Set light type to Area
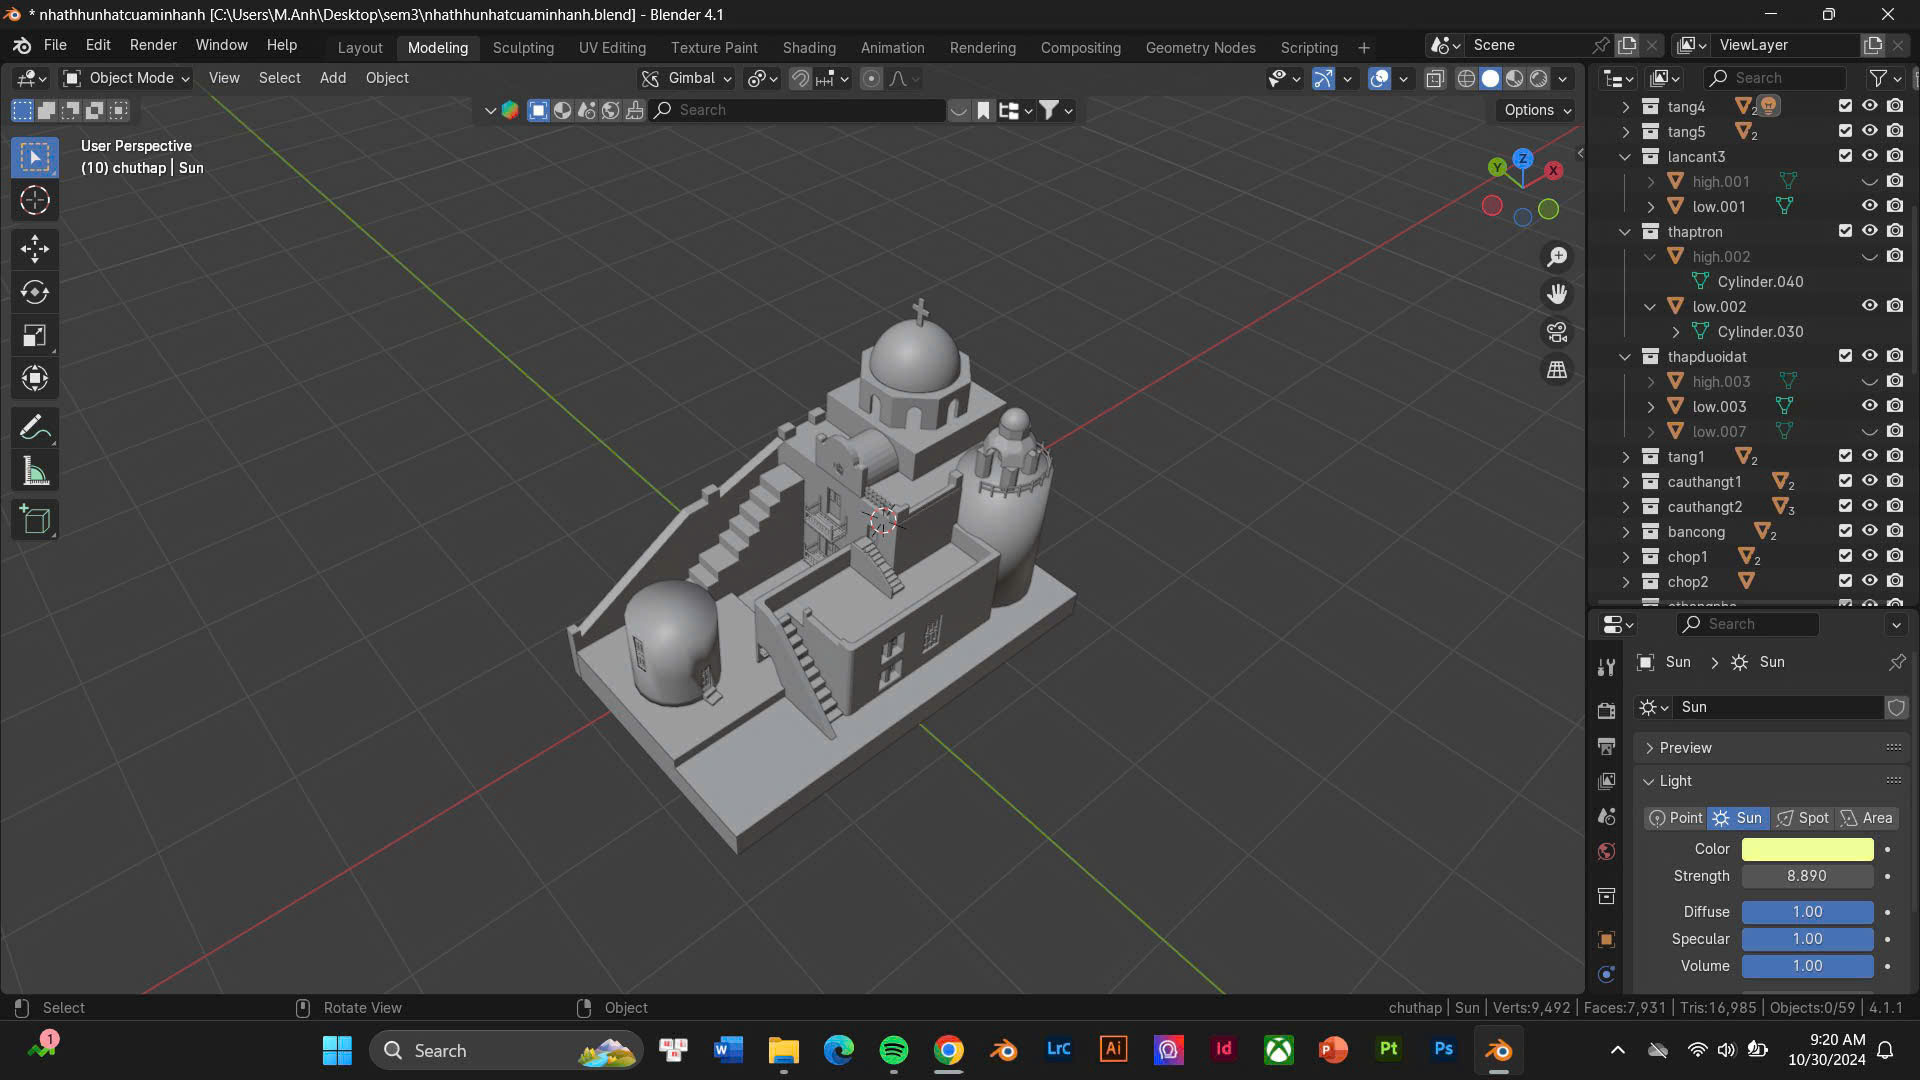 click(x=1866, y=818)
